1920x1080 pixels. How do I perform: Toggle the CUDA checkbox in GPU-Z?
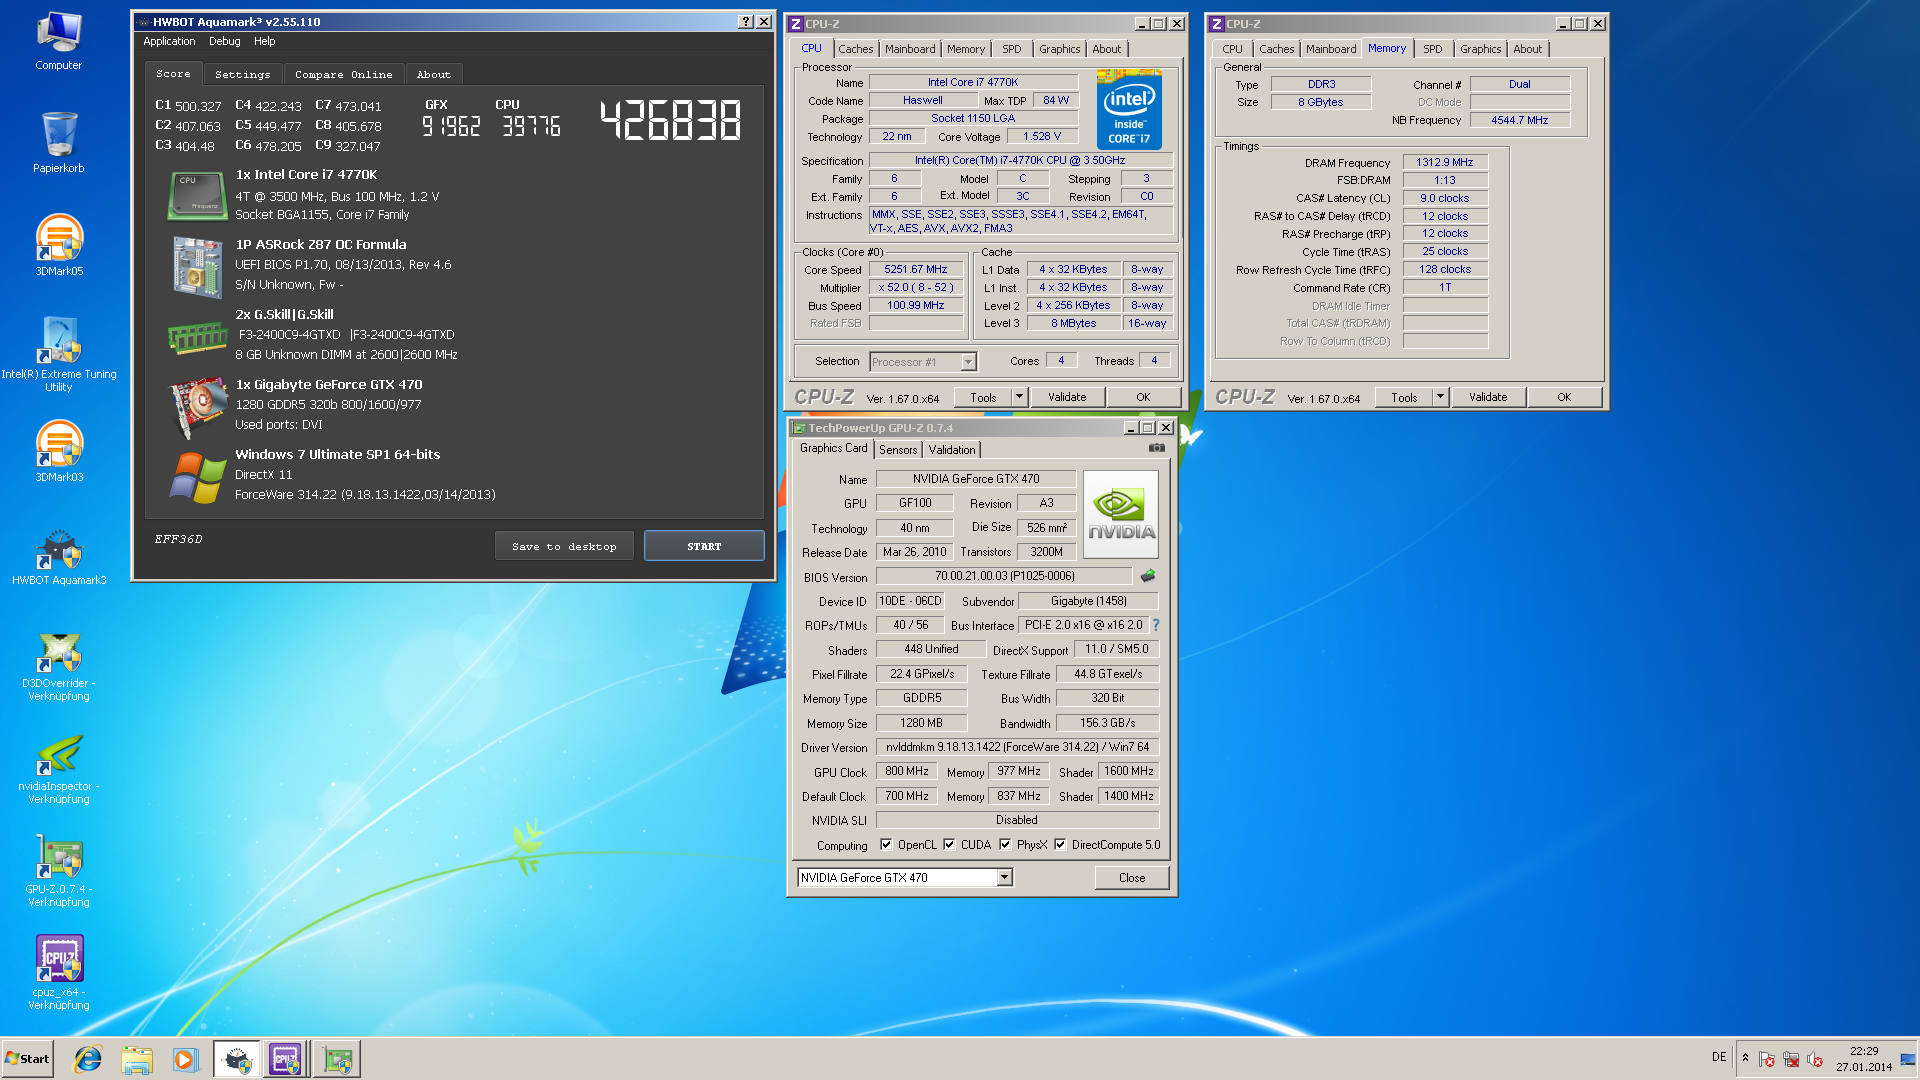pyautogui.click(x=949, y=845)
